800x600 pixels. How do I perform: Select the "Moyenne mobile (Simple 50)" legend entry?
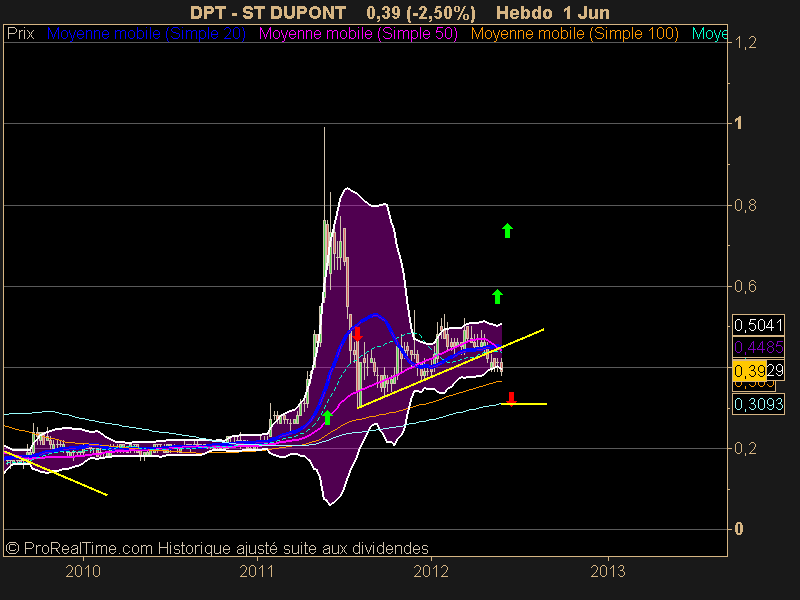(358, 34)
